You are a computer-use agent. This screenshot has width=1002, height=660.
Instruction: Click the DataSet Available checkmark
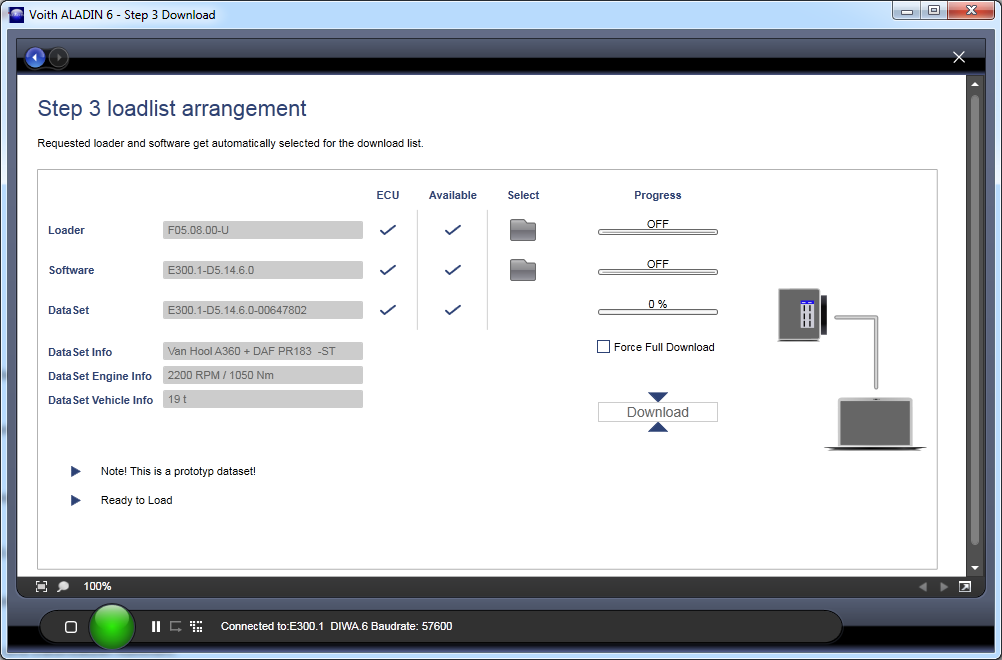(x=453, y=310)
